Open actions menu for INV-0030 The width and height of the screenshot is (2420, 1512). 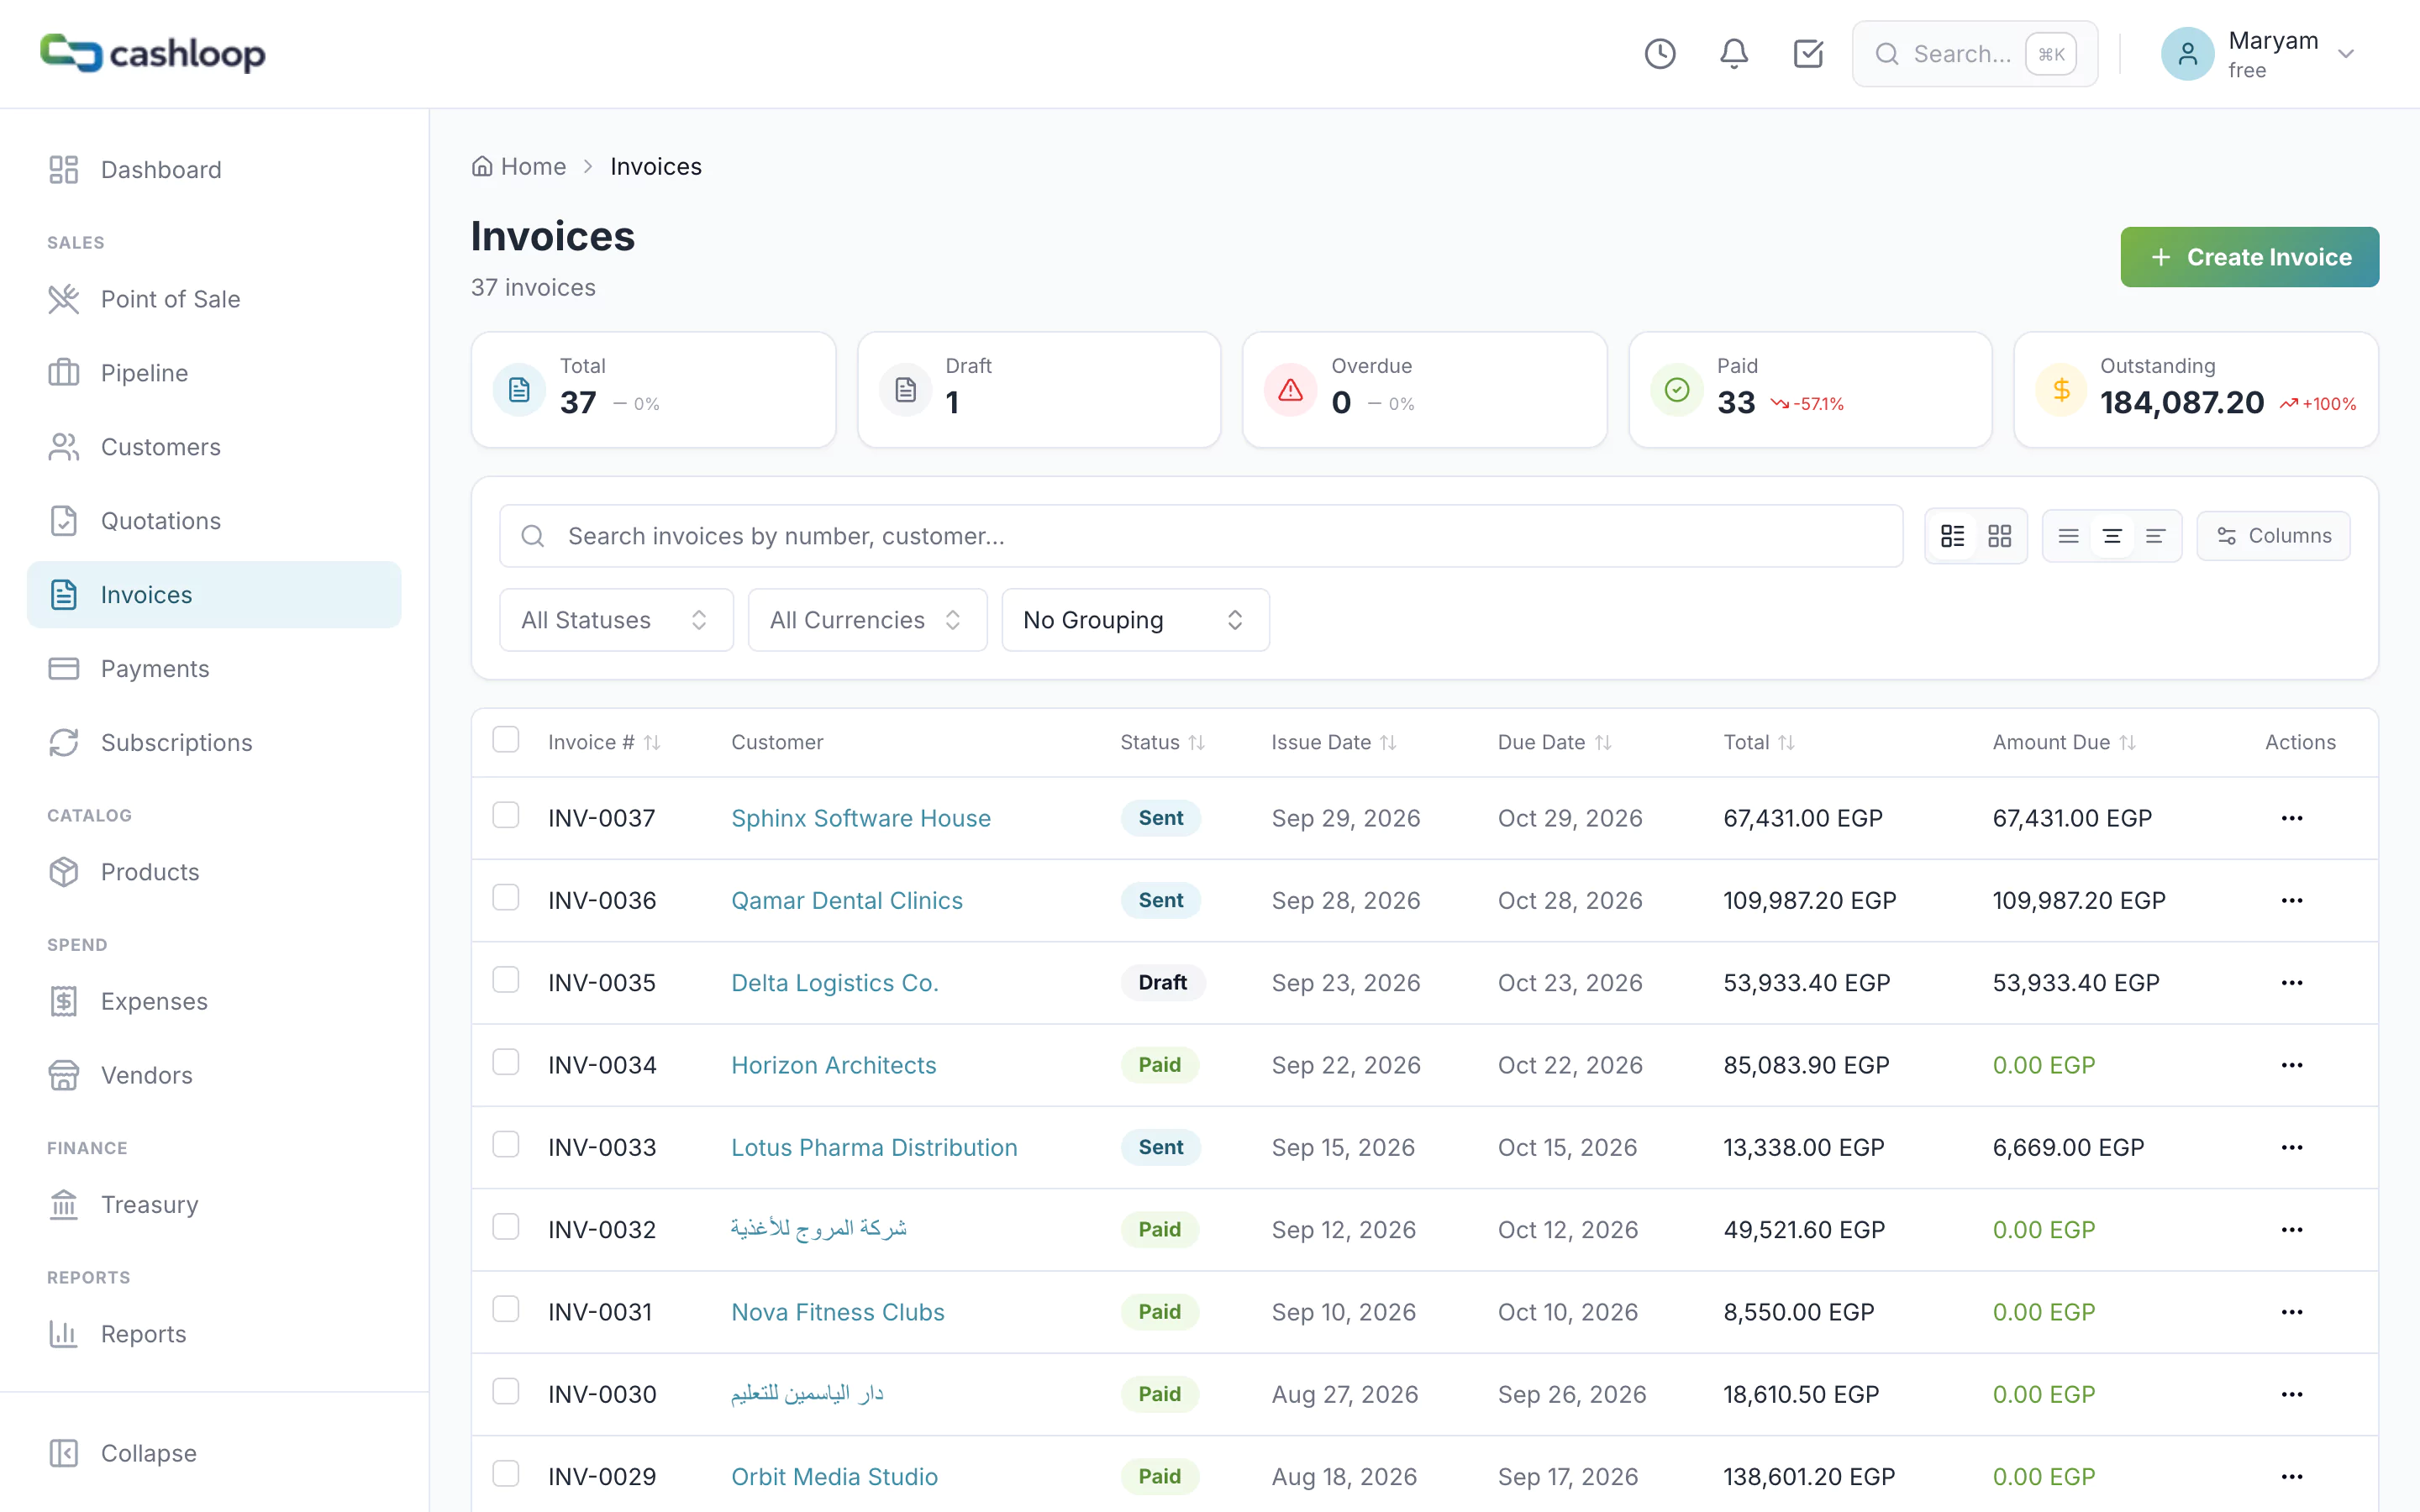(x=2291, y=1394)
